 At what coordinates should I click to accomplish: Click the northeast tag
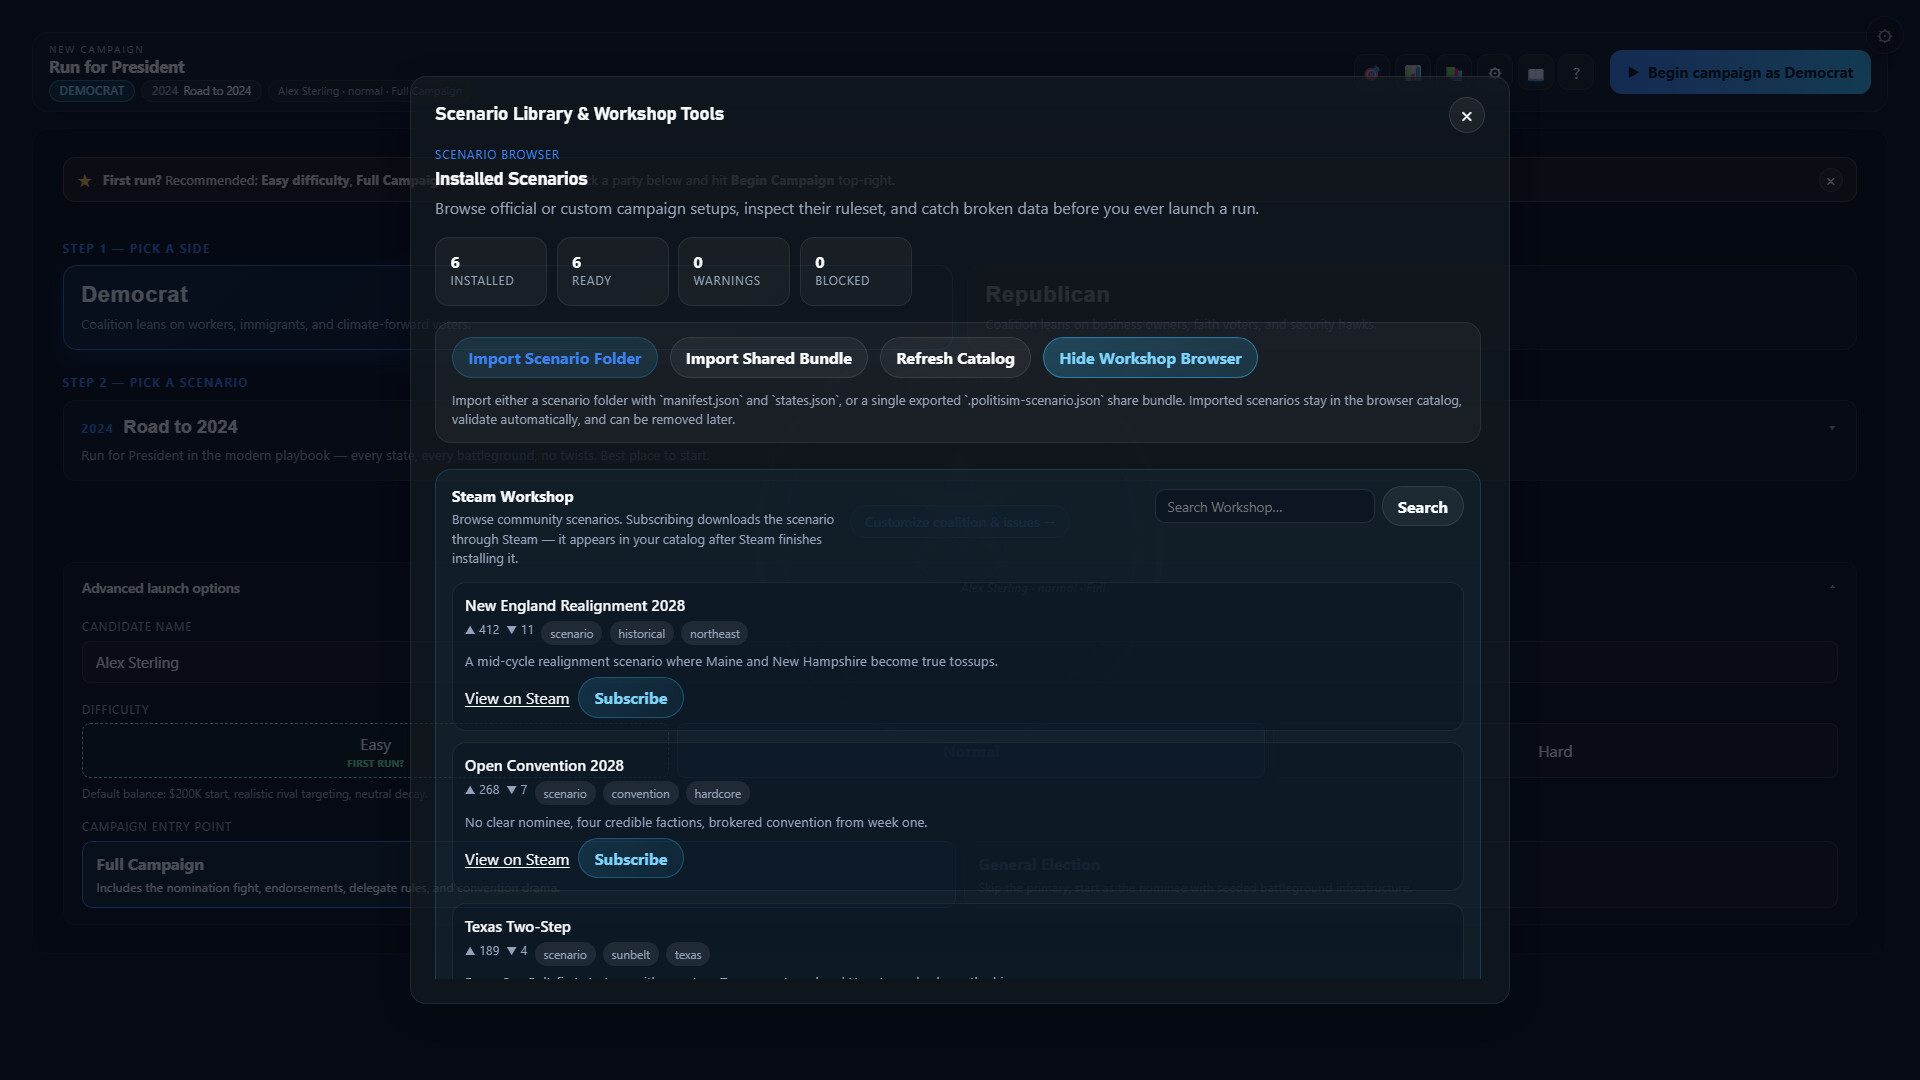[x=714, y=634]
